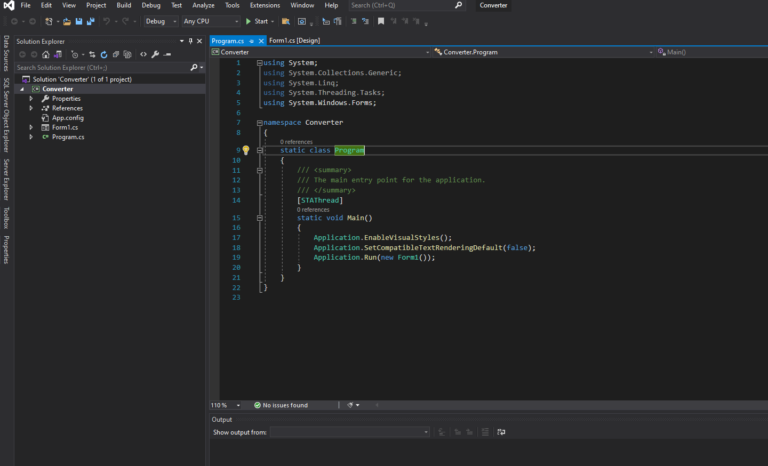The image size is (768, 466).
Task: Click the search magnifier in Solution Explorer
Action: (193, 68)
